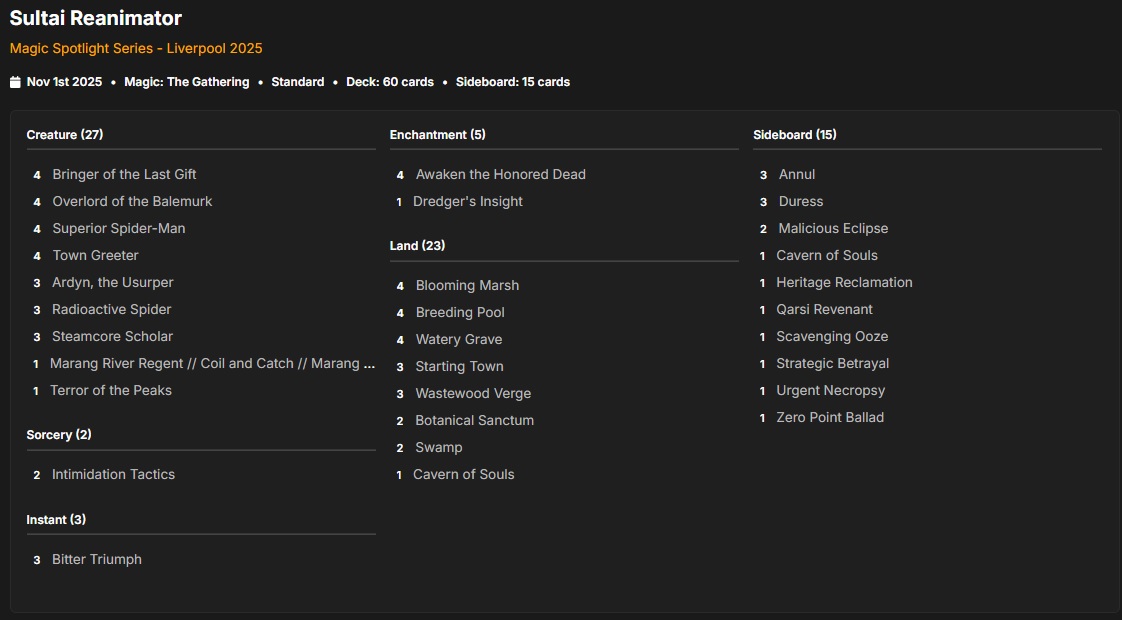This screenshot has width=1122, height=620.
Task: Click the Creature (27) section header
Action: 64,135
